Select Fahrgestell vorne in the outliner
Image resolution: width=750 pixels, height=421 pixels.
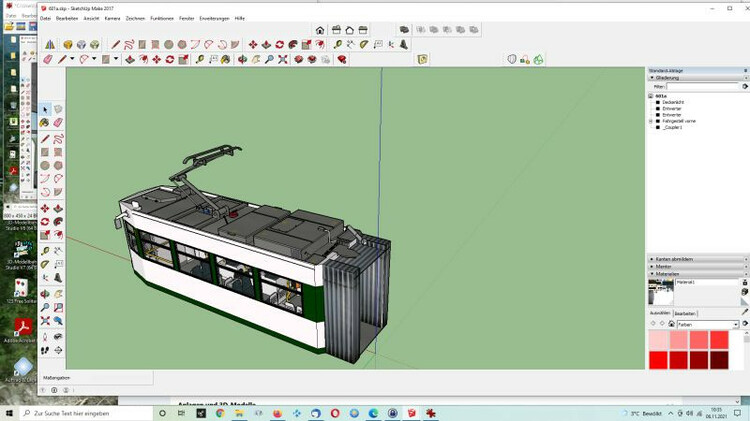[x=679, y=122]
